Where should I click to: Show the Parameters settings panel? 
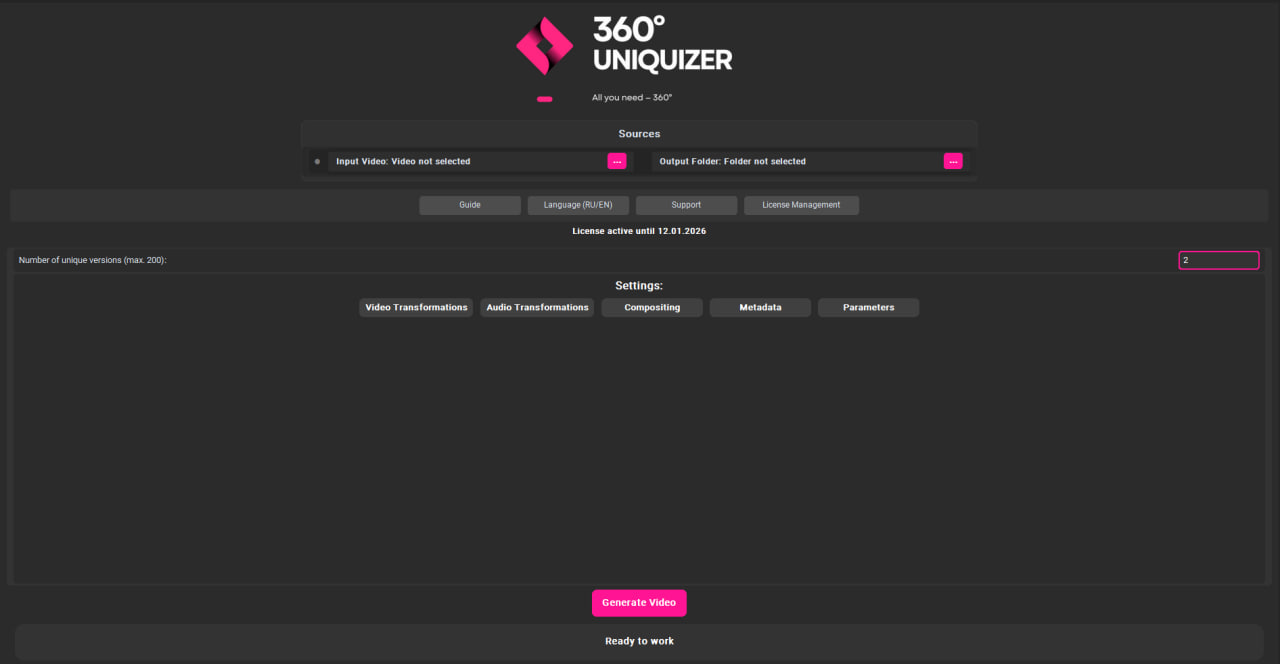868,307
